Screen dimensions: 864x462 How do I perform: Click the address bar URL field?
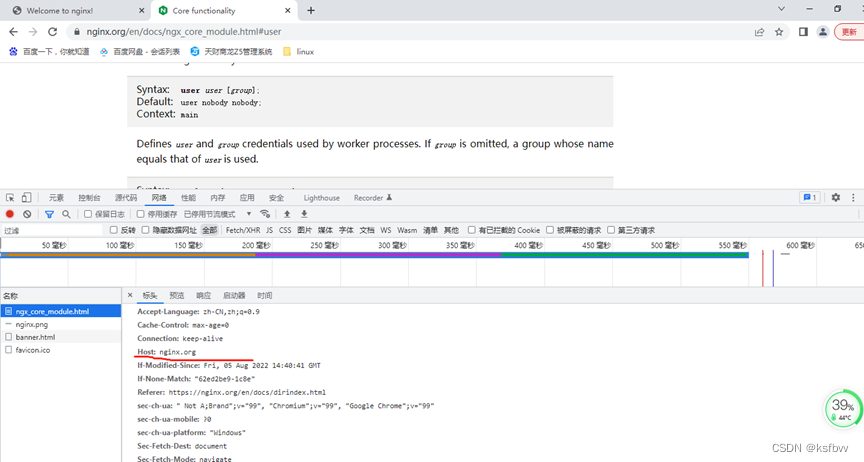(408, 32)
